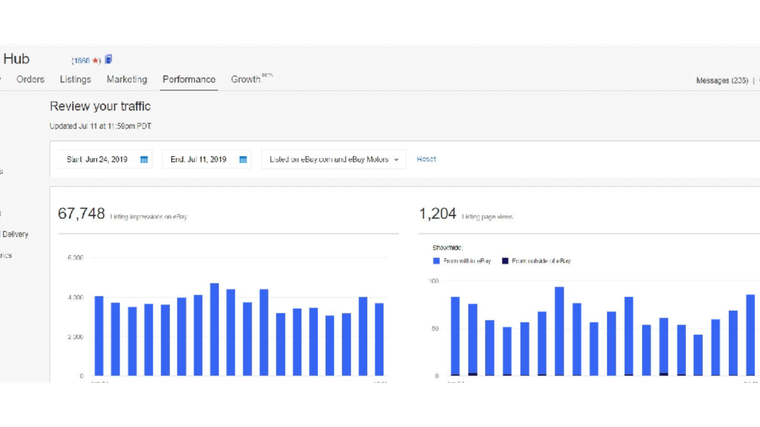Toggle the 'From outside of eBay' legend series
This screenshot has height=427, width=760.
click(536, 261)
